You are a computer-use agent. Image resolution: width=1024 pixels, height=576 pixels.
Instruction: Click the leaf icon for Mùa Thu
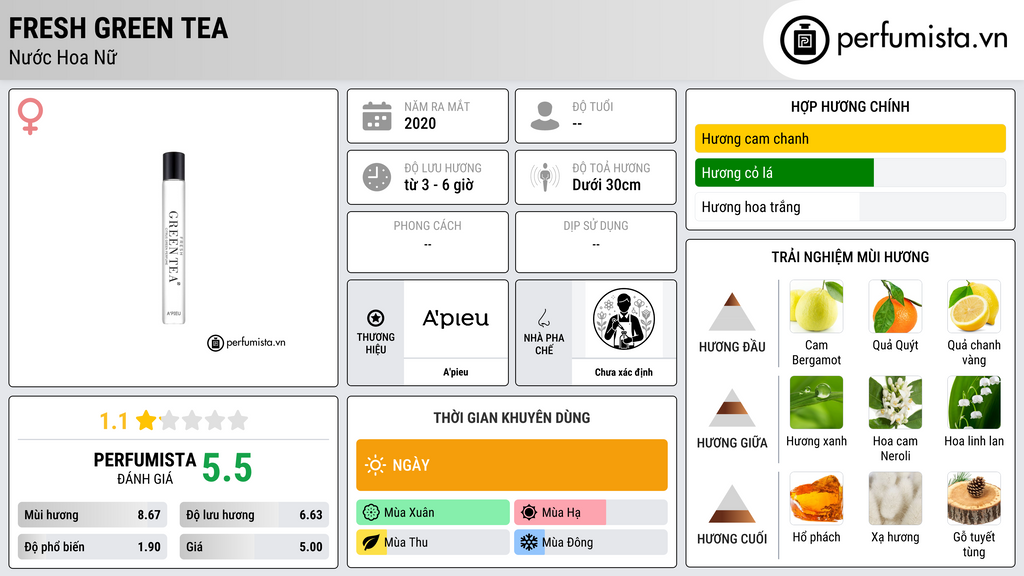371,542
